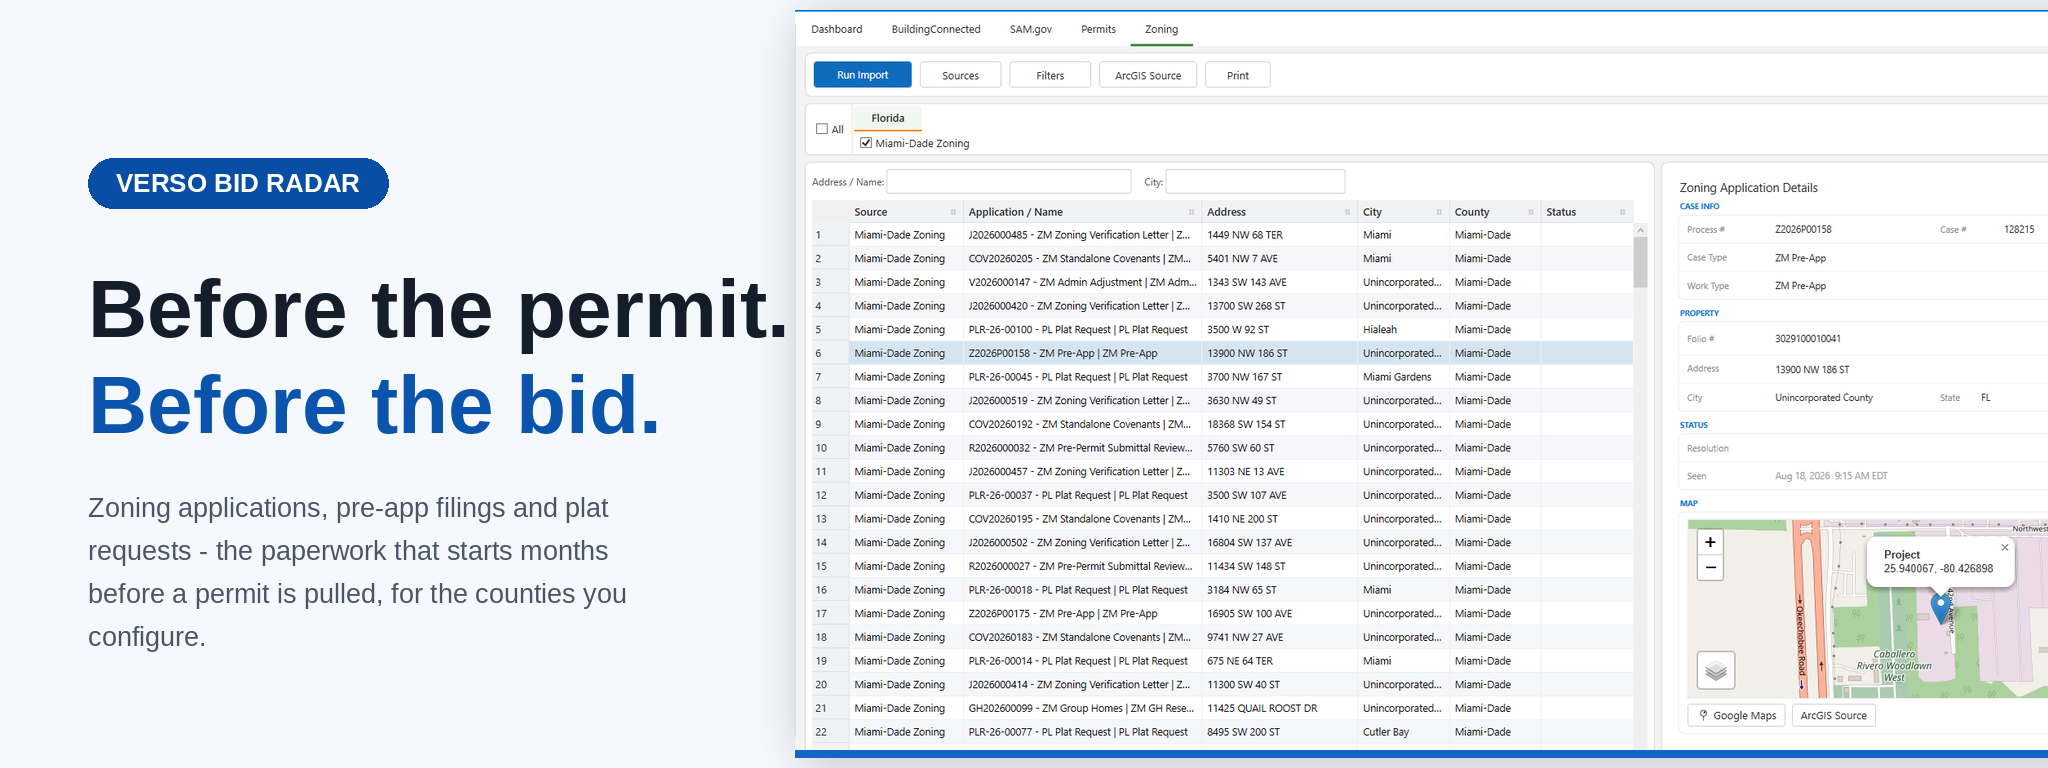Click the case number 128215
2048x768 pixels.
[x=2019, y=229]
